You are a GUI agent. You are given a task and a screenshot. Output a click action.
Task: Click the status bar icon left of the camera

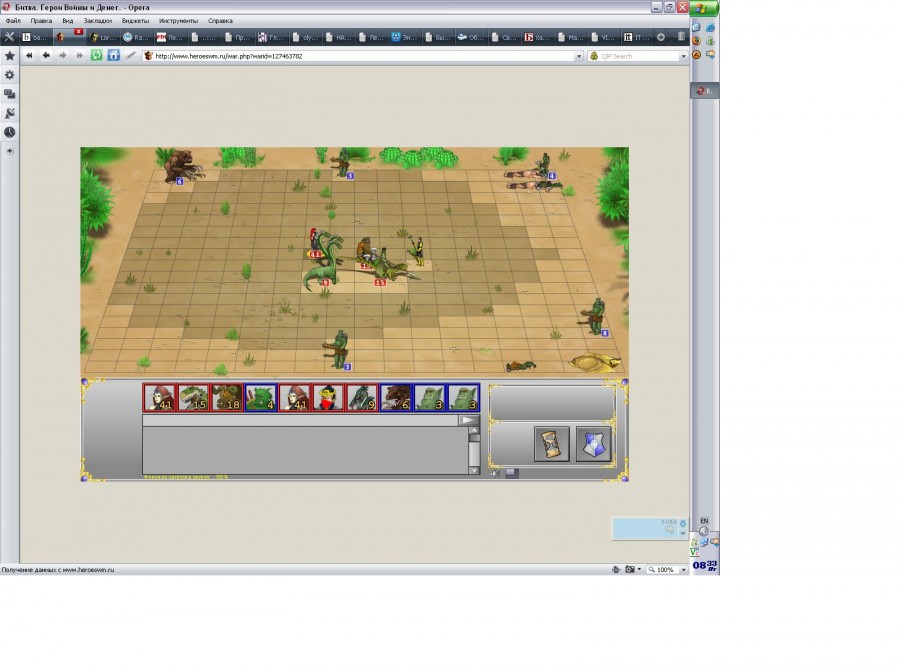tap(616, 569)
